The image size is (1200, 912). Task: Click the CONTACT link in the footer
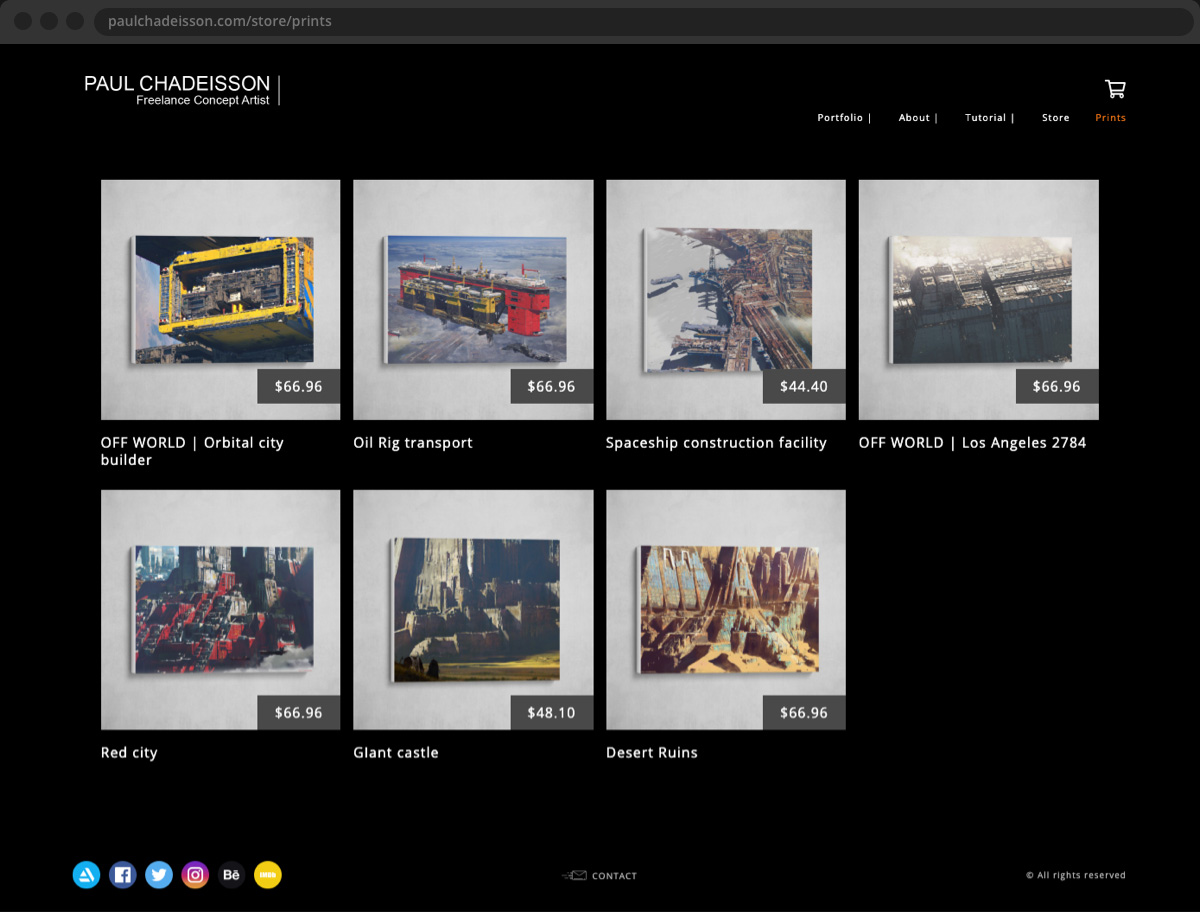pos(614,875)
